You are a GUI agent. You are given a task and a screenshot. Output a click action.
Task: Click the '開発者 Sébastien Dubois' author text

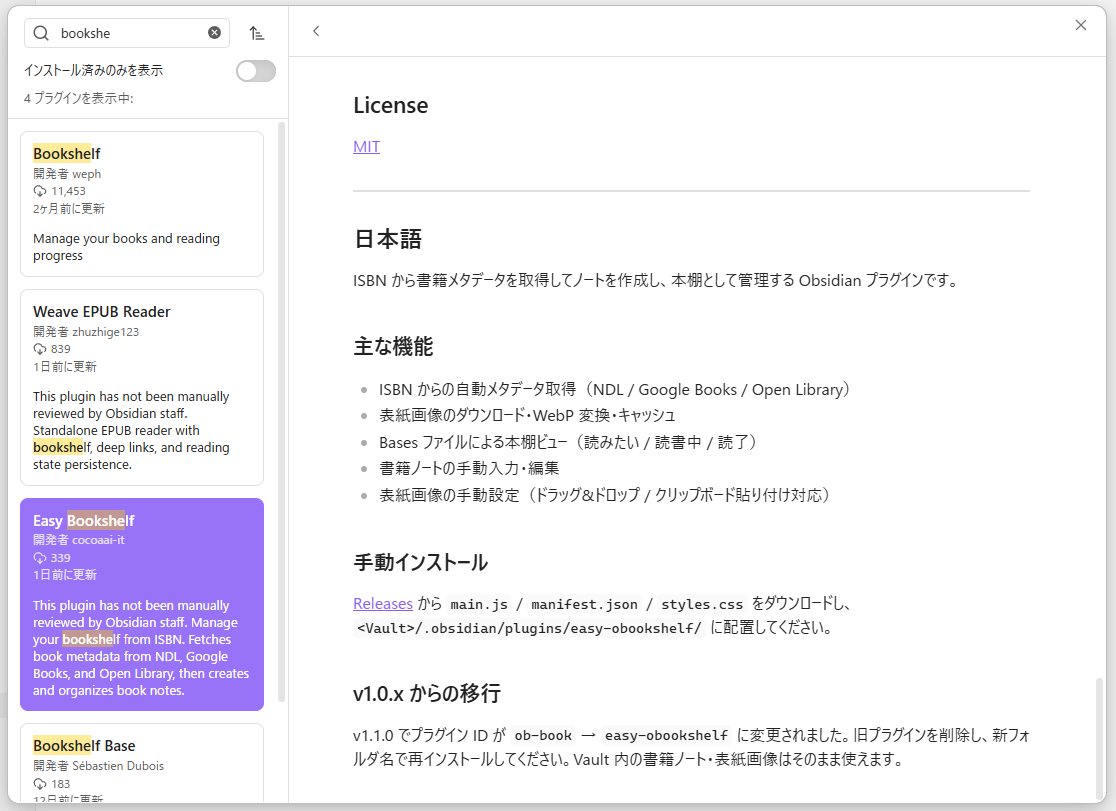[98, 766]
